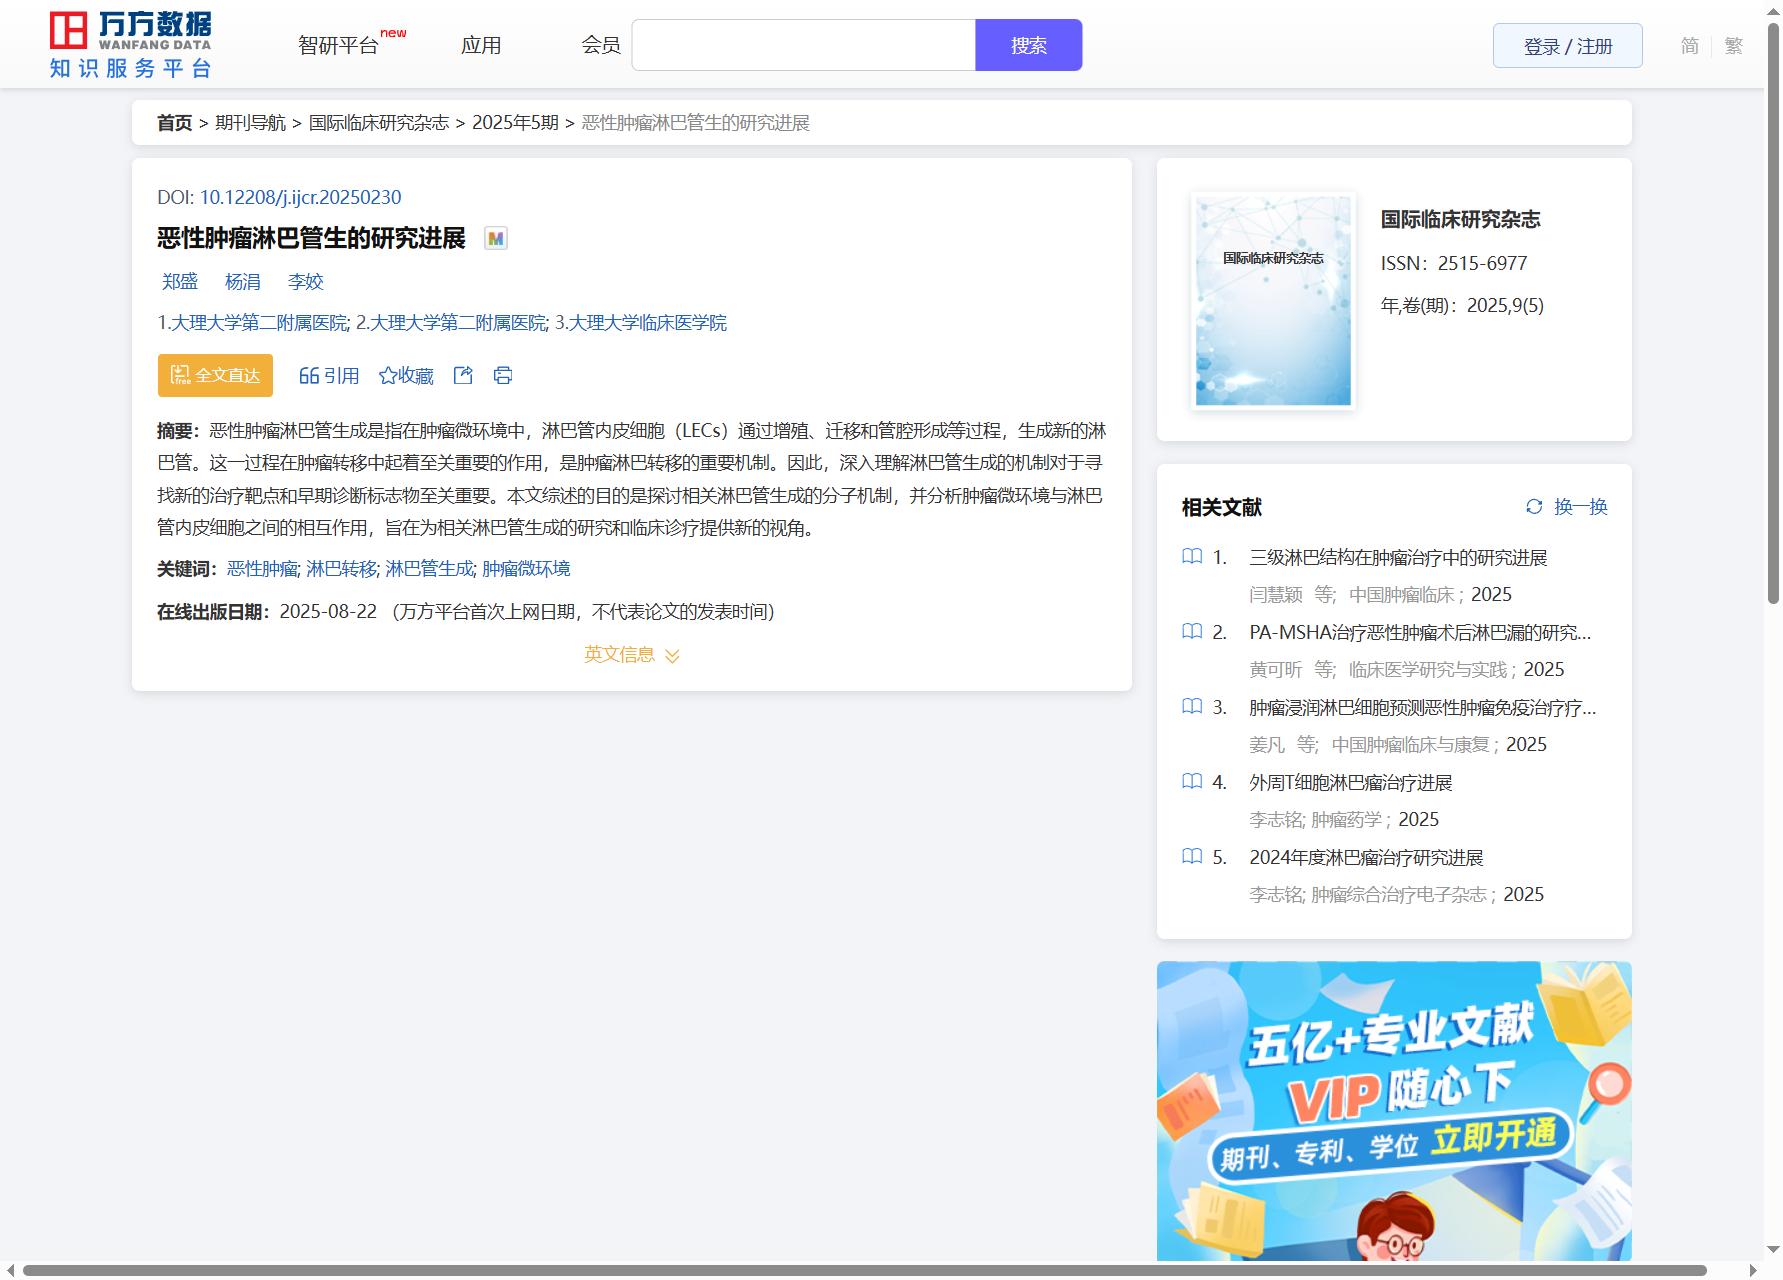Click the M badge next to article title
The height and width of the screenshot is (1280, 1783).
coord(496,238)
